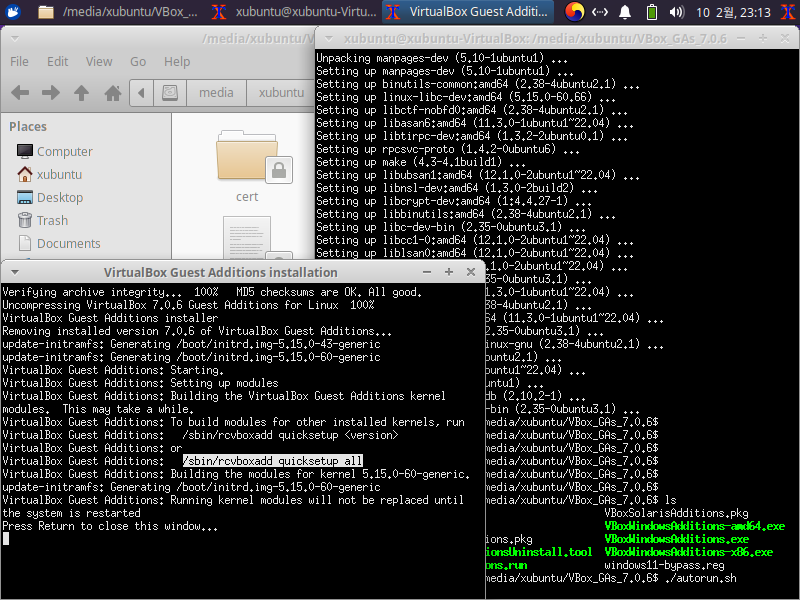The height and width of the screenshot is (600, 800).
Task: Select the xubuntu path button
Action: pyautogui.click(x=281, y=93)
